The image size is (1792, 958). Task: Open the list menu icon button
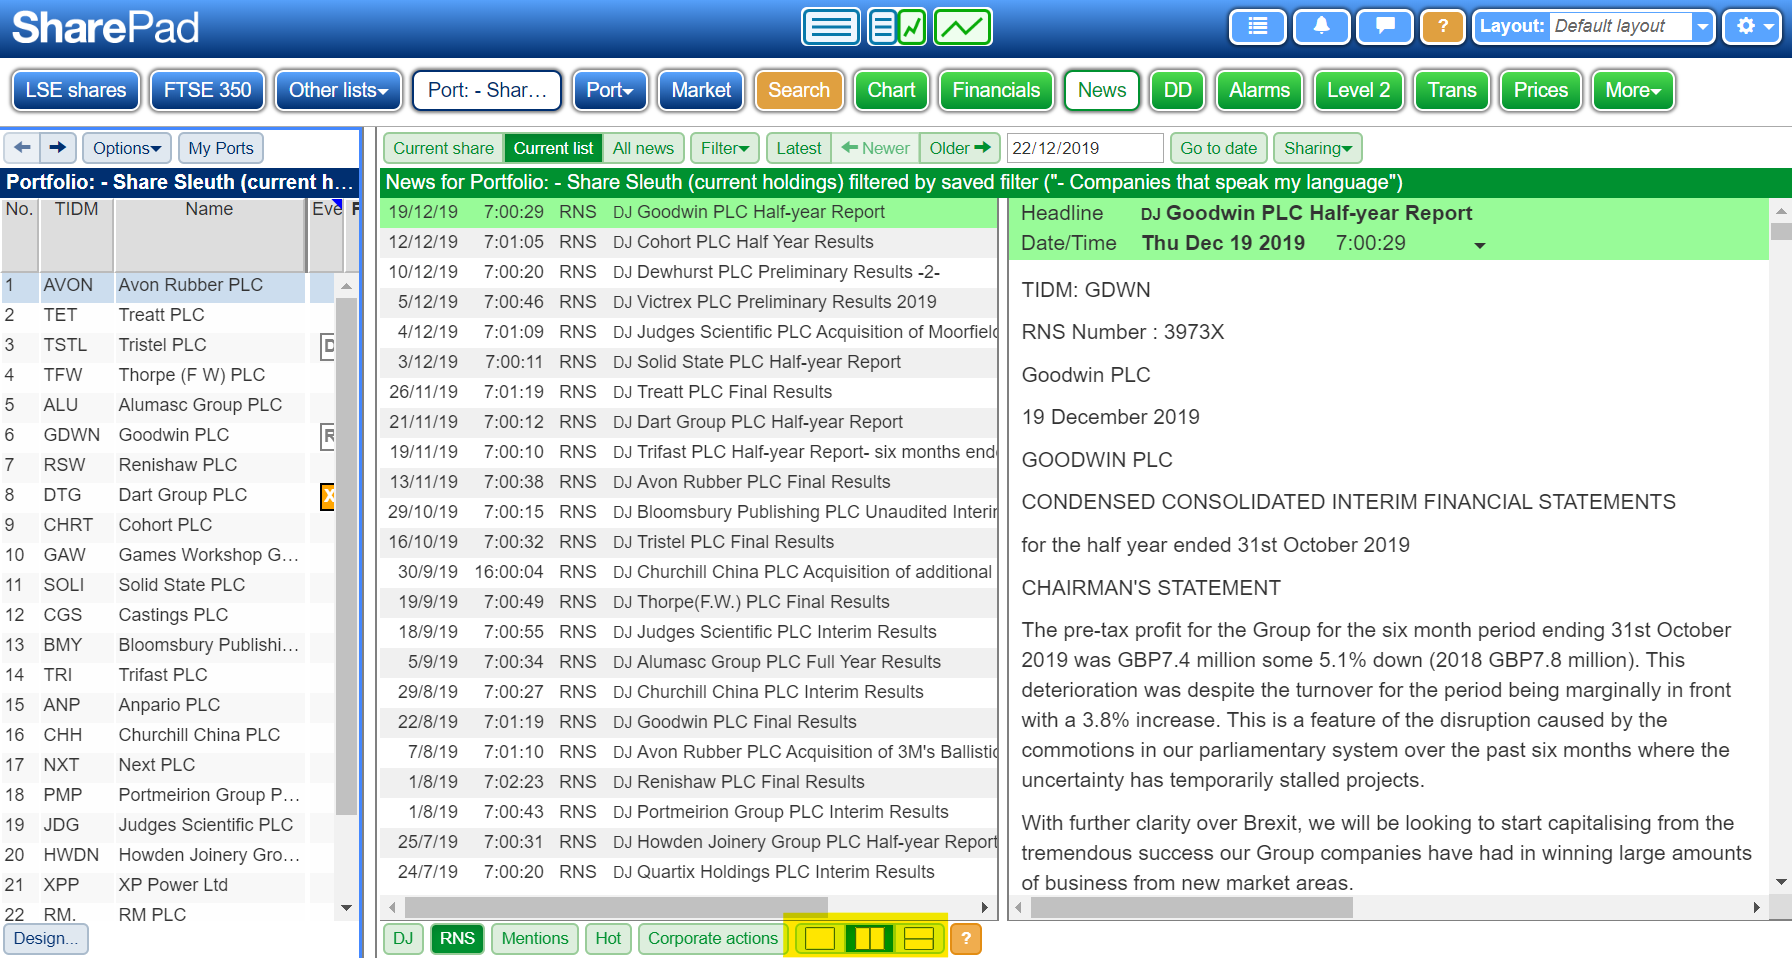1258,27
